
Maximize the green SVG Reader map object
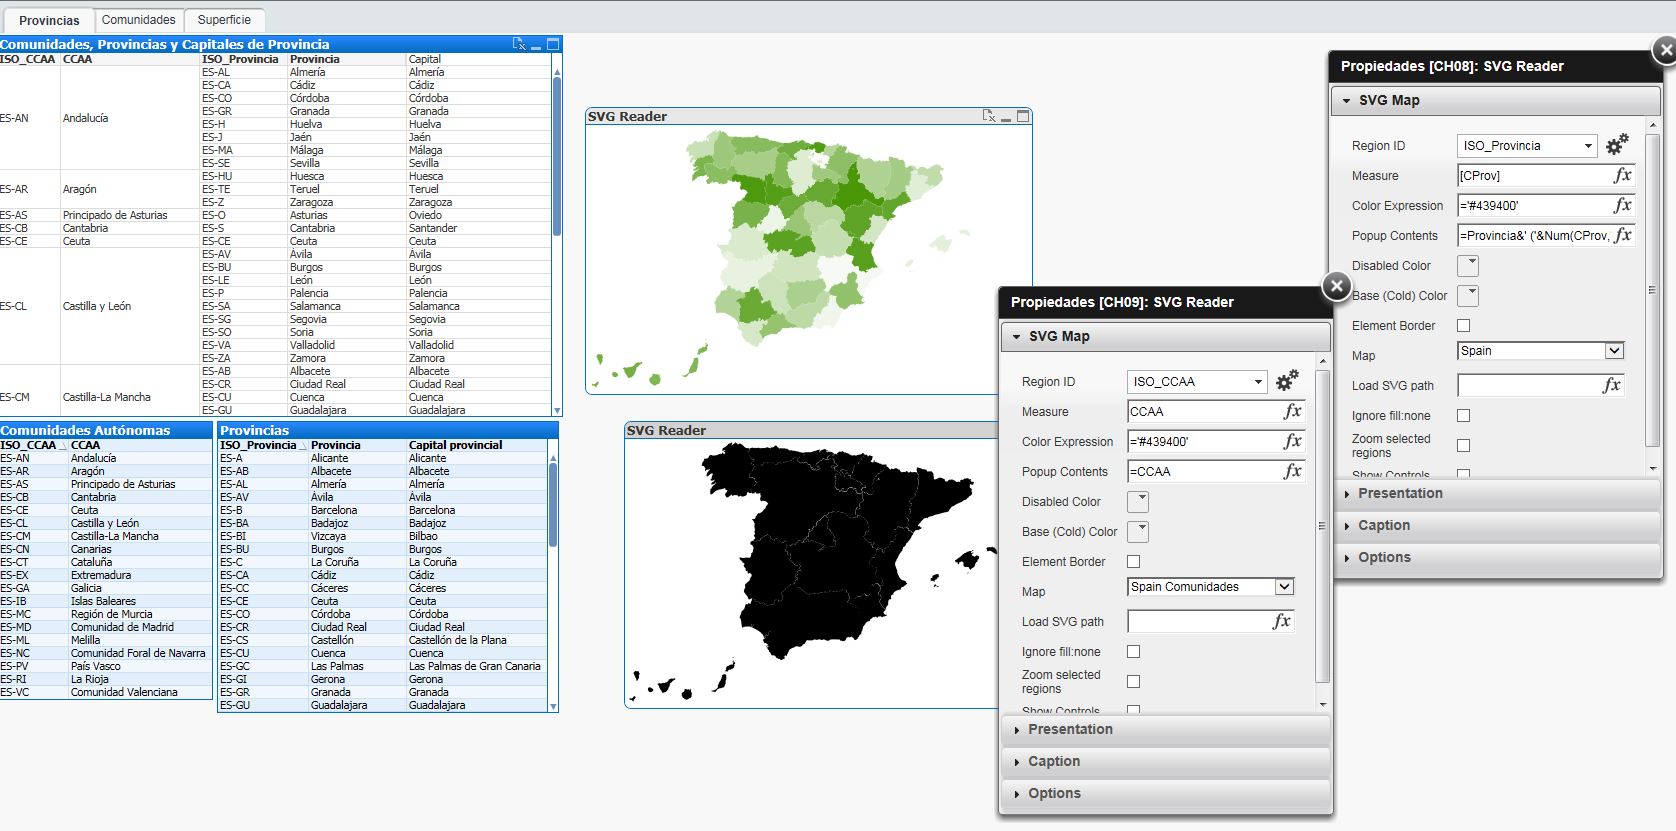(x=1023, y=116)
